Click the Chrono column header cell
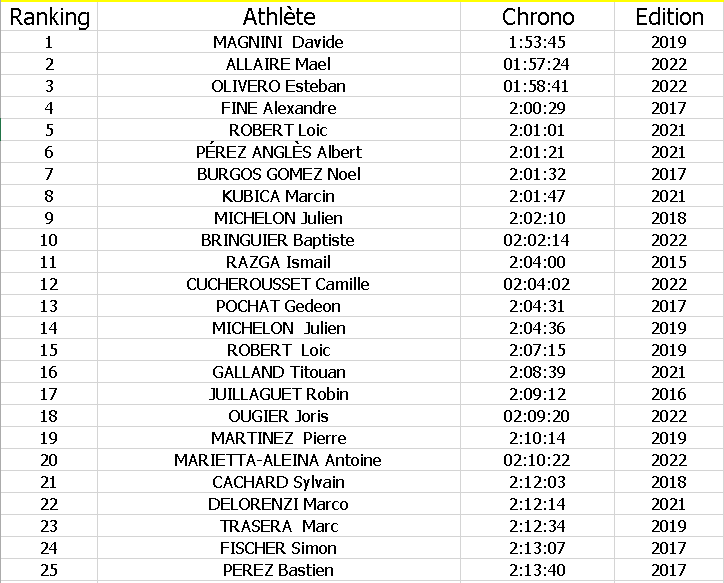 (537, 17)
